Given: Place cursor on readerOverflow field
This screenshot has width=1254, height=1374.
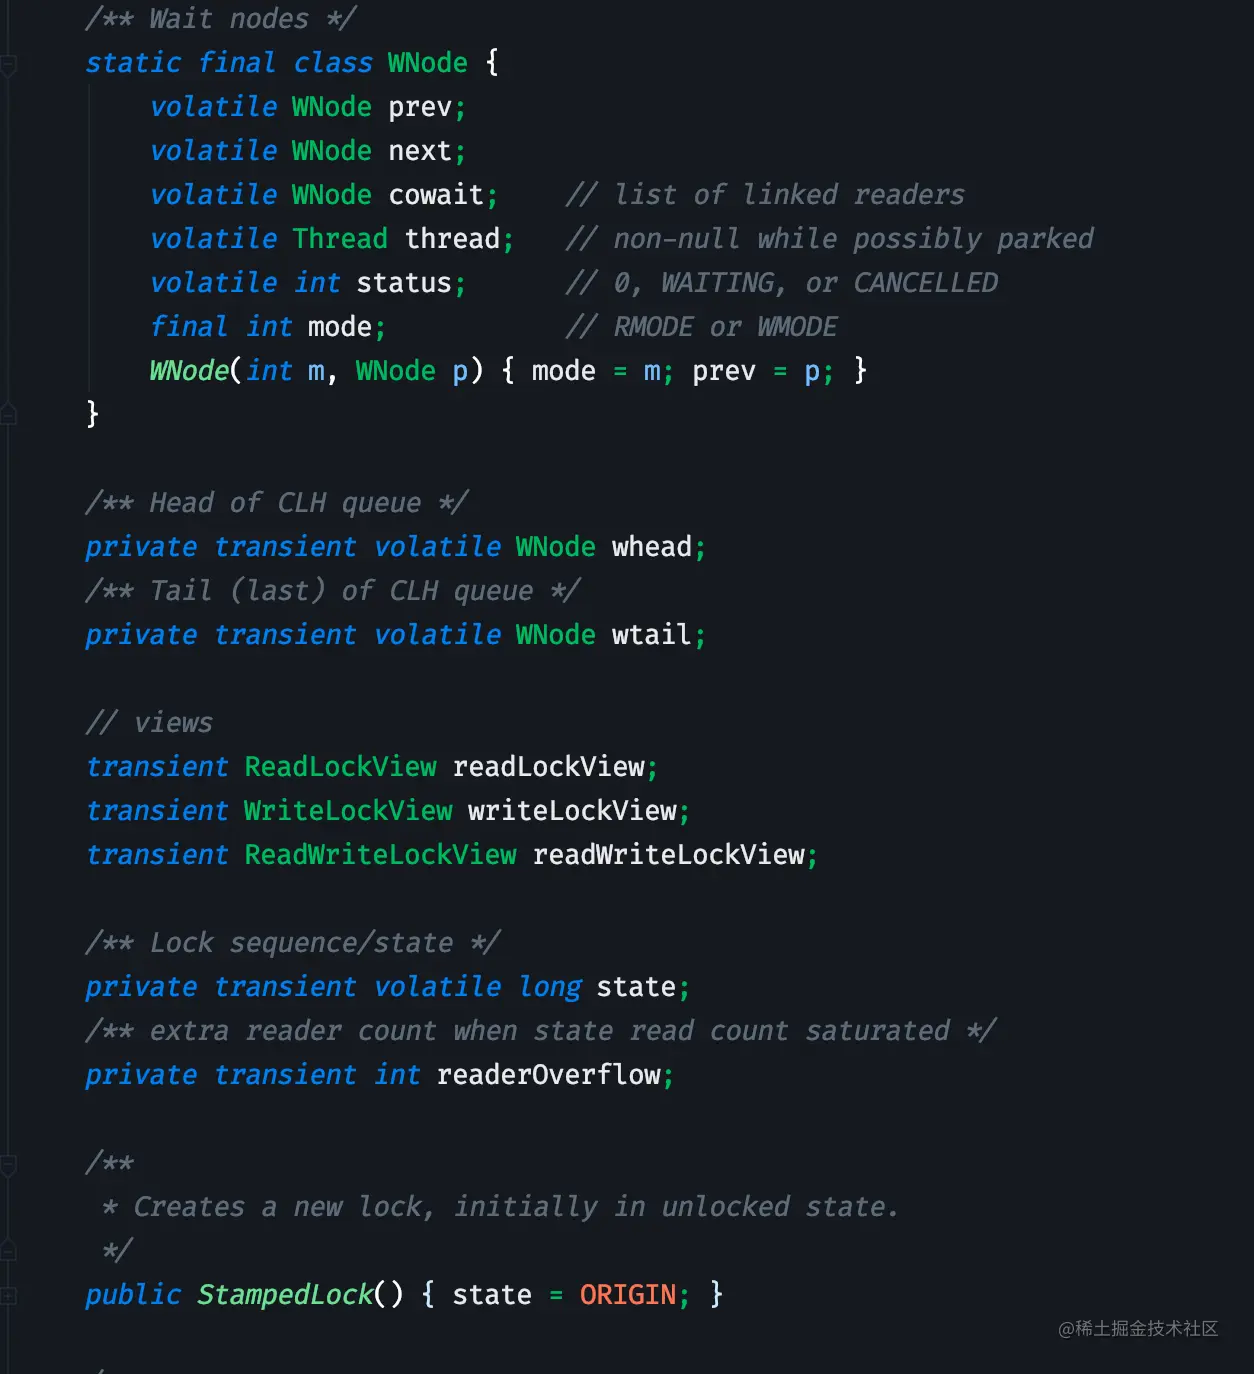Looking at the screenshot, I should 548,1075.
